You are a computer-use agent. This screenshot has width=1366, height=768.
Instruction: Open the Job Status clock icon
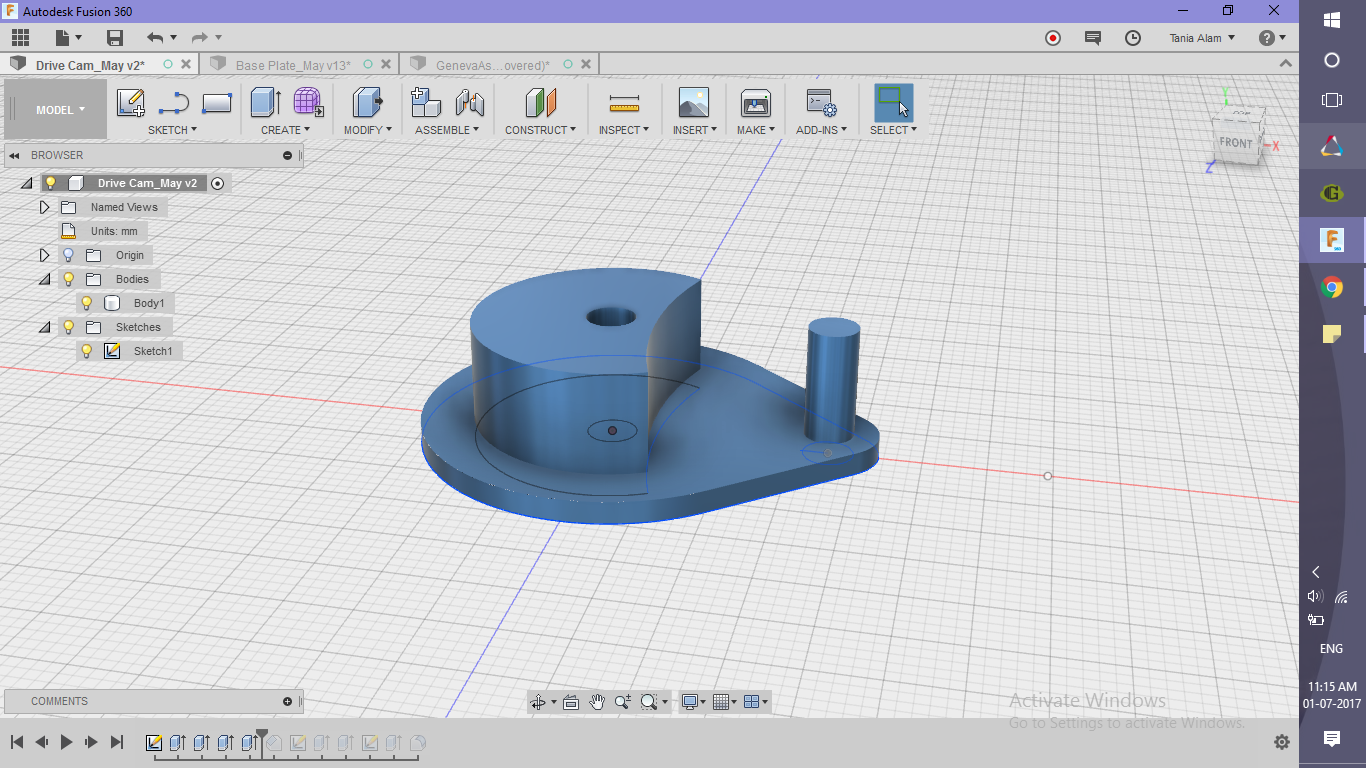(x=1133, y=38)
